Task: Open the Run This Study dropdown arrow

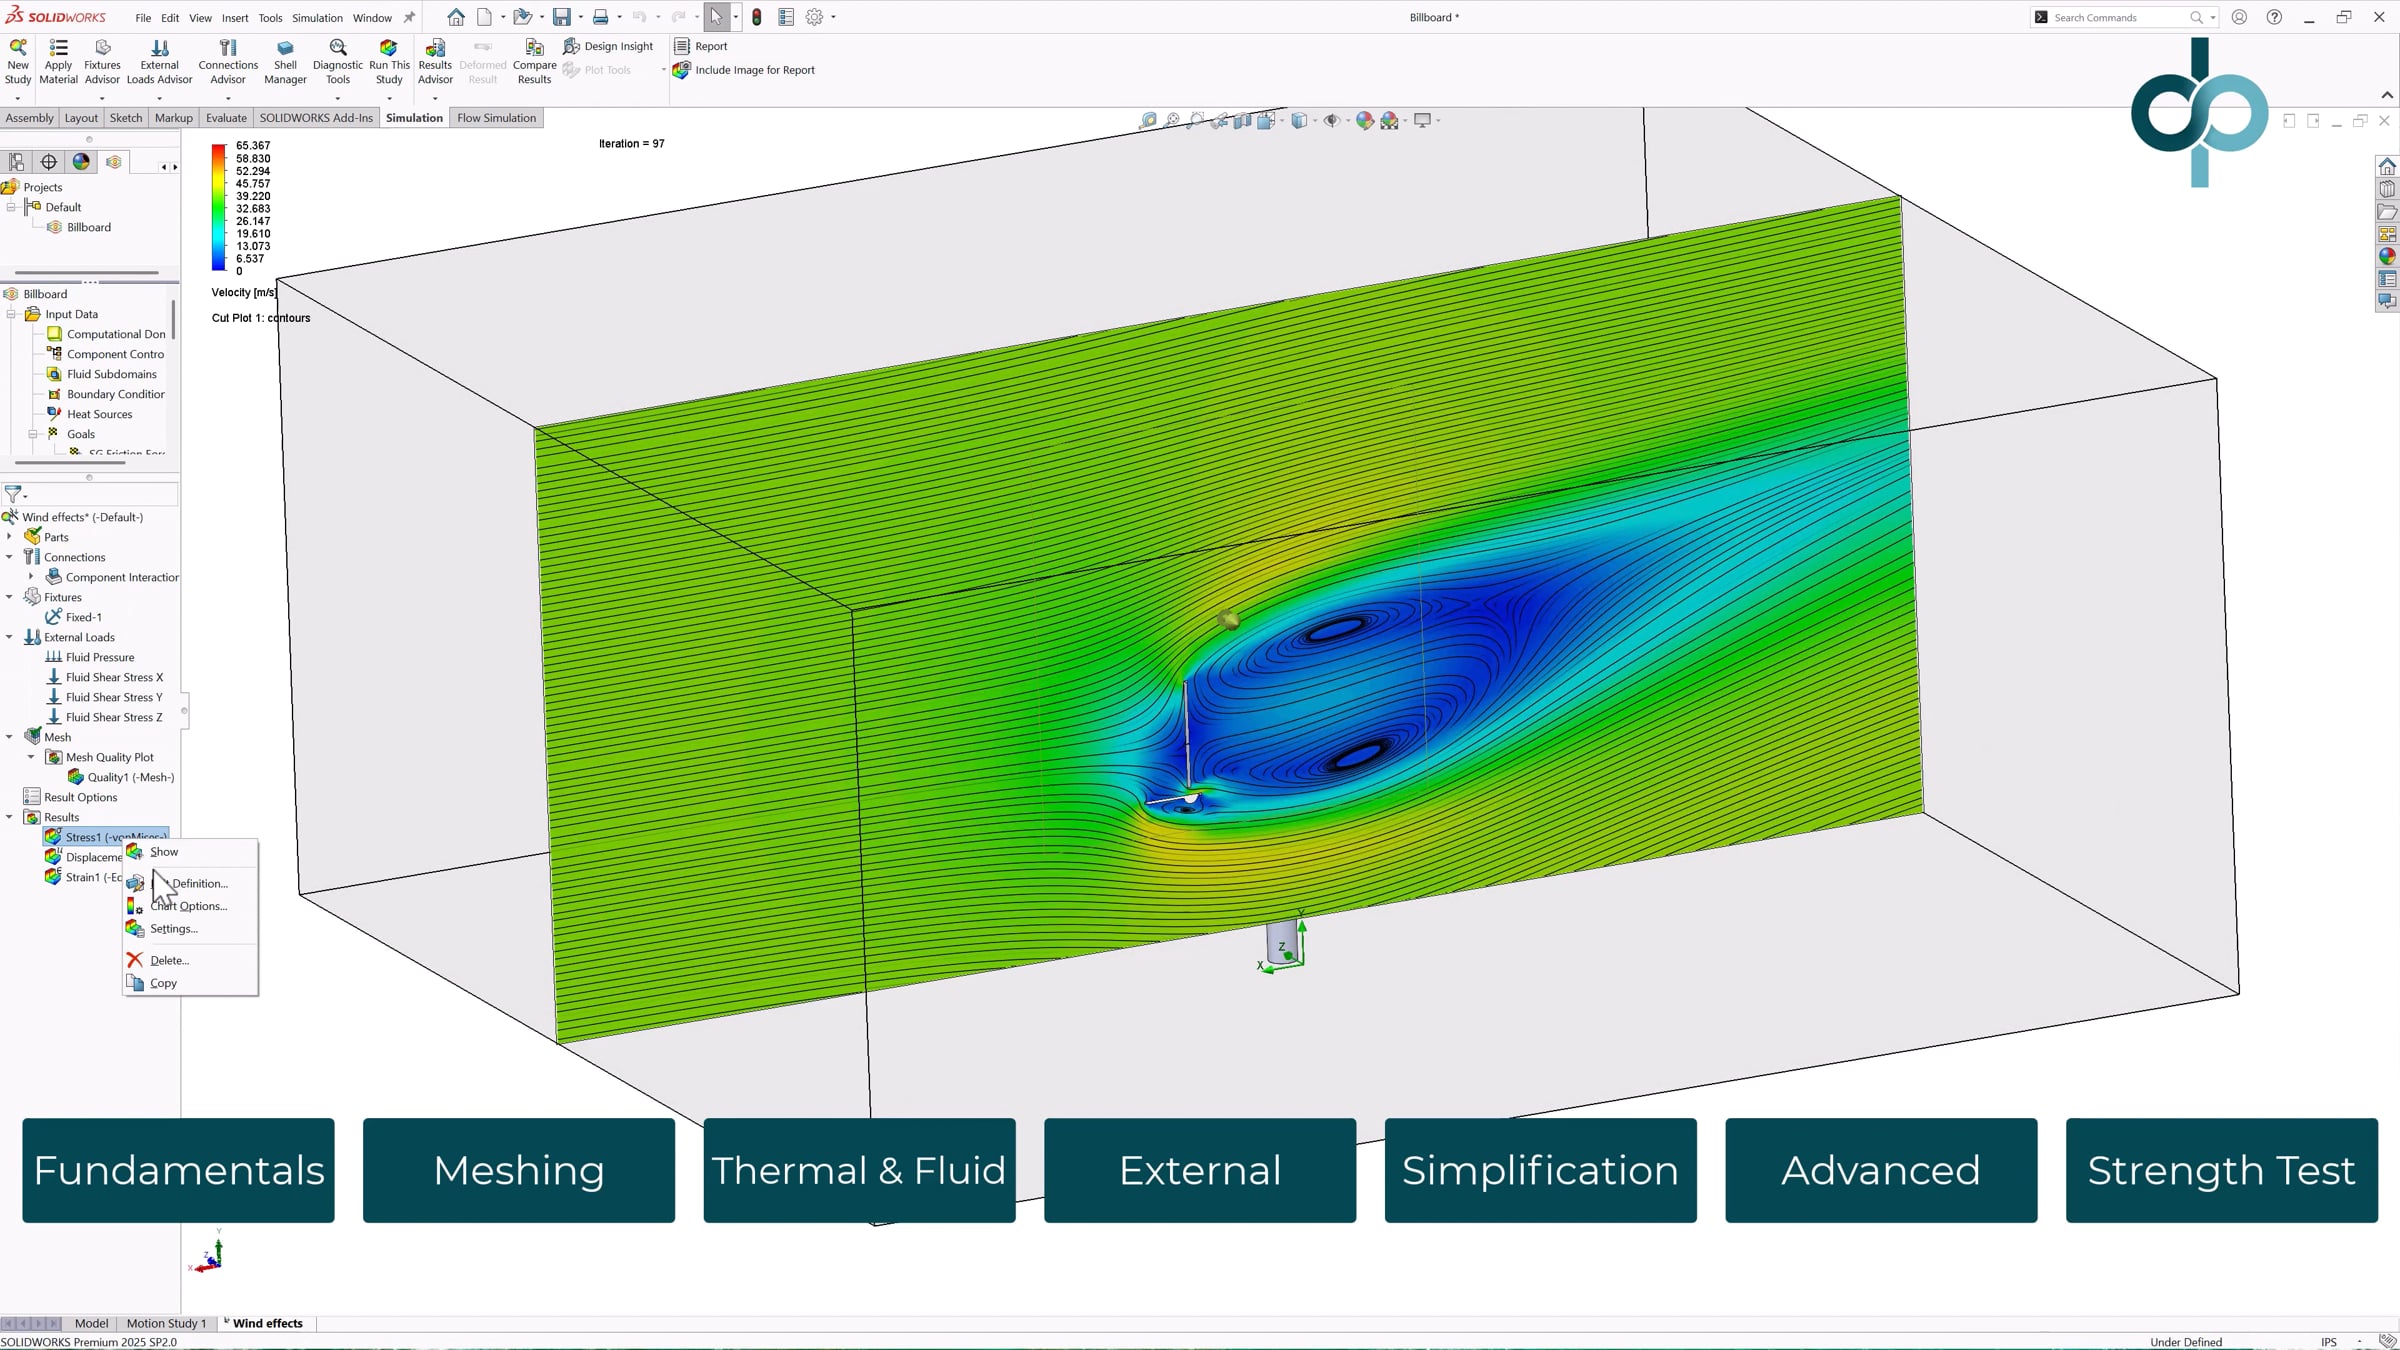Action: coord(389,98)
